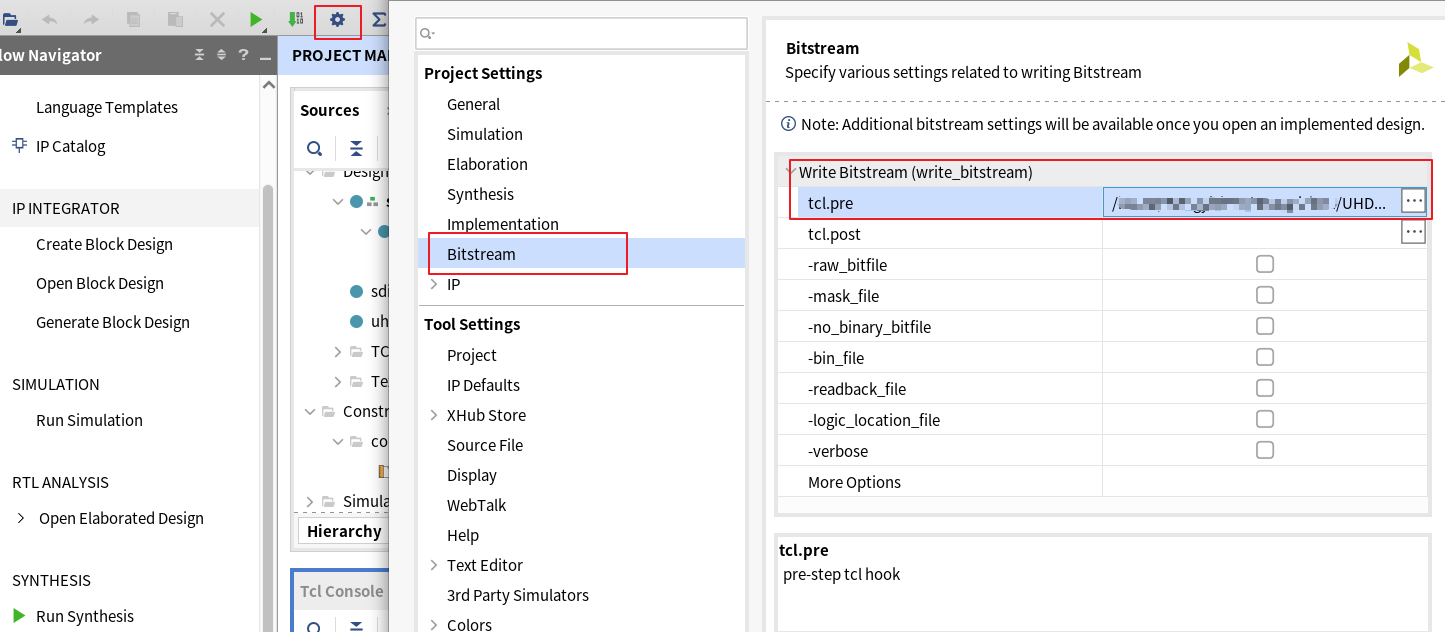Click Open Block Design link

(x=100, y=283)
